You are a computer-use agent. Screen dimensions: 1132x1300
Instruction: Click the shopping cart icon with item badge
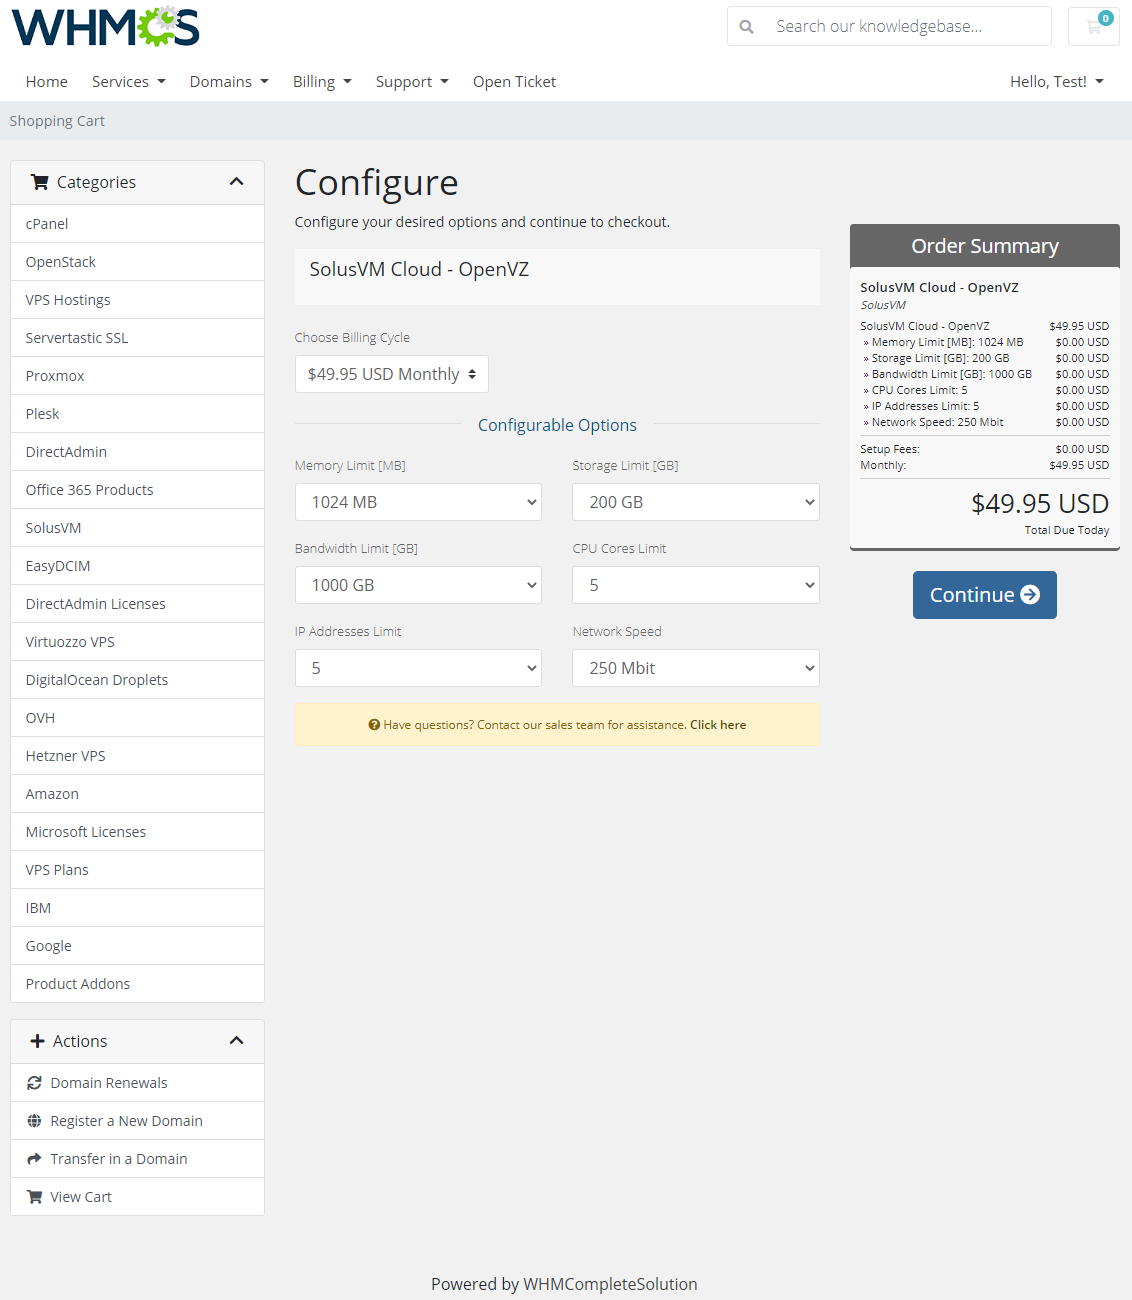1093,26
